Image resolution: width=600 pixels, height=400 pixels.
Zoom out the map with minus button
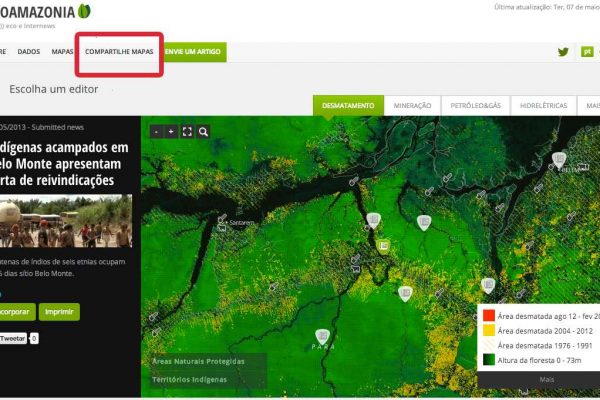click(156, 131)
